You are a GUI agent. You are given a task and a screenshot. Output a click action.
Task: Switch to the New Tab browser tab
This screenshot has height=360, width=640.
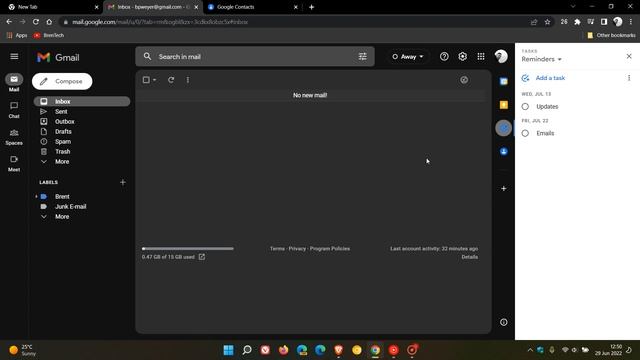(x=50, y=7)
